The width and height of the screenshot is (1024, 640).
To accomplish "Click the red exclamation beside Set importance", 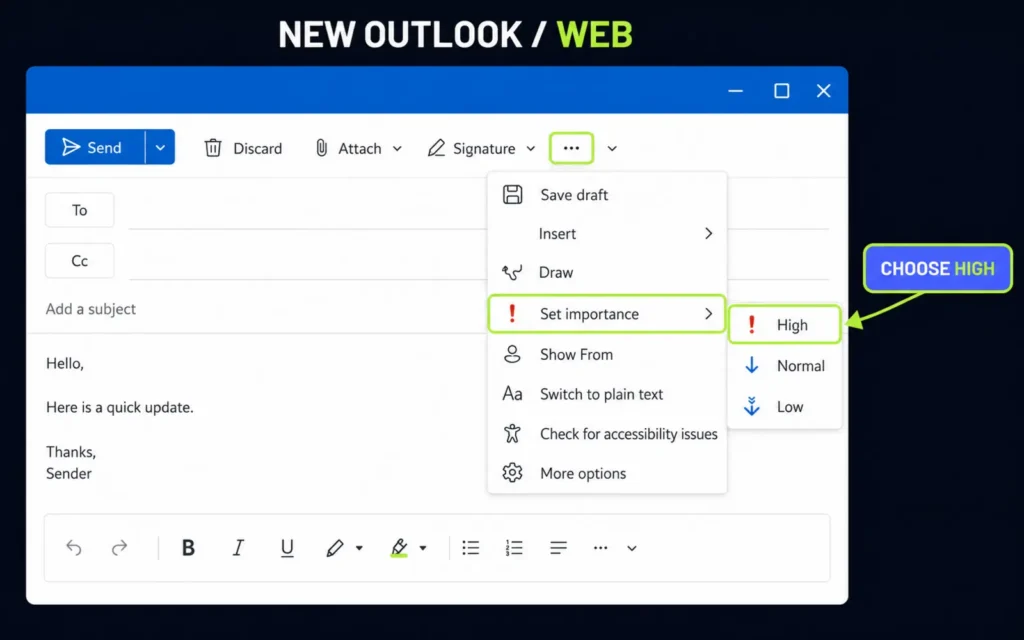I will [x=512, y=313].
